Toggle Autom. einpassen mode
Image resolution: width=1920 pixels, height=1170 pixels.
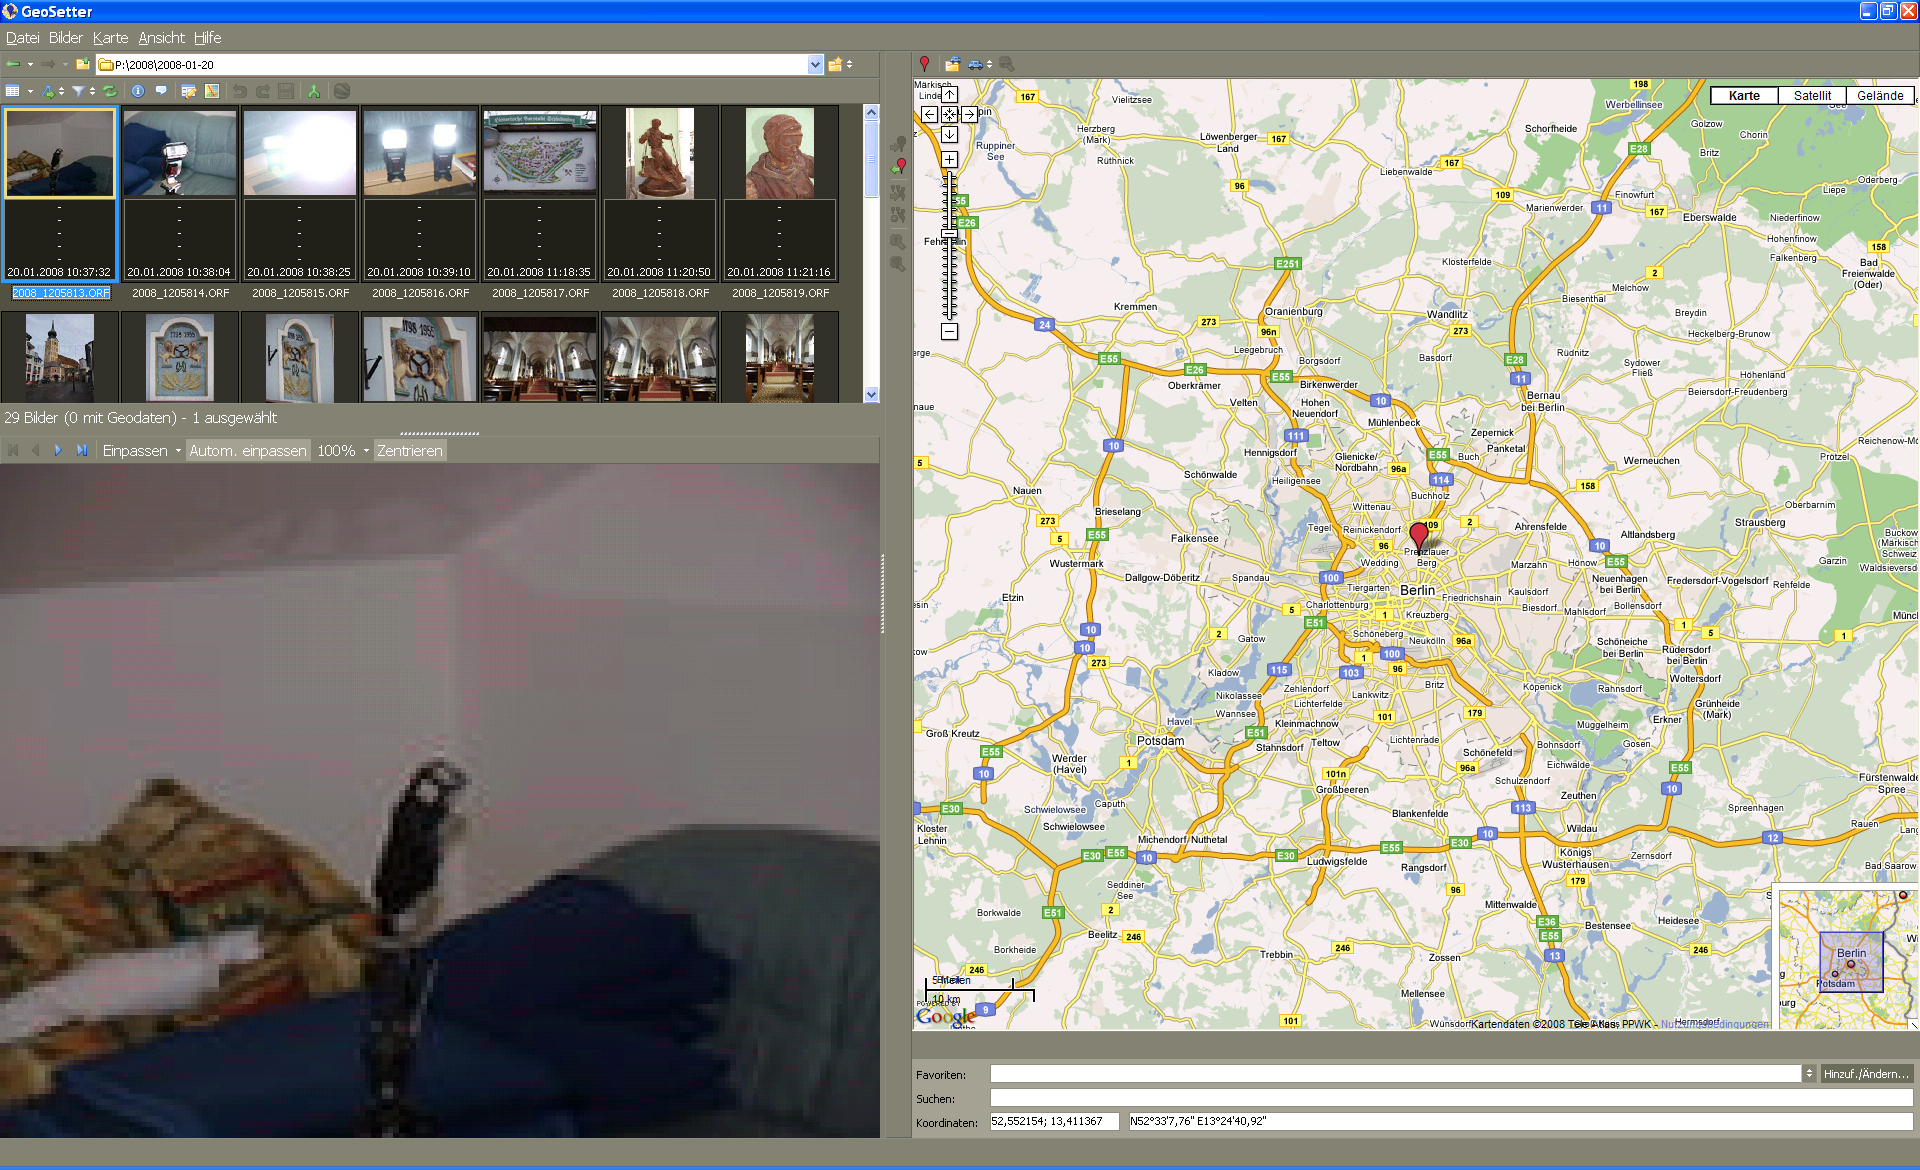pyautogui.click(x=248, y=451)
